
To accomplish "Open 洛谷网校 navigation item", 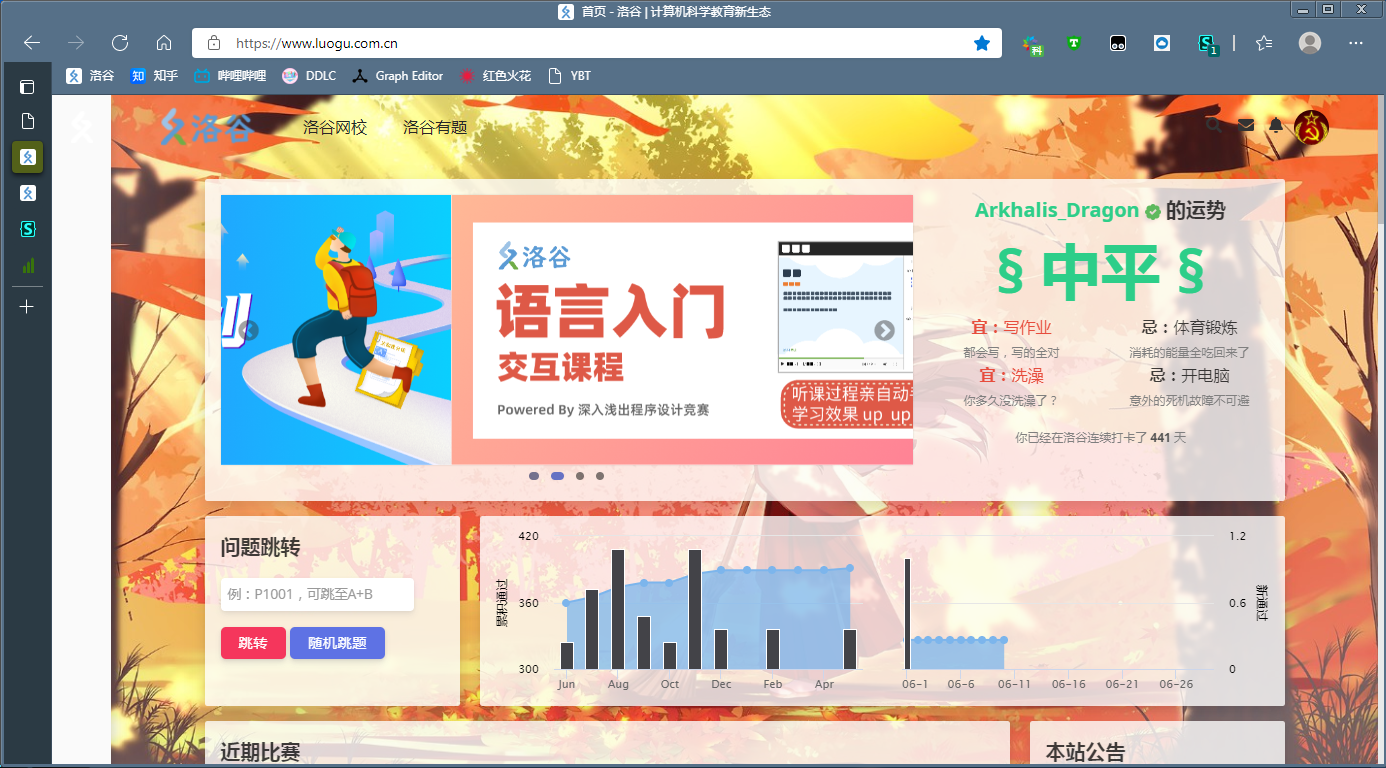I will point(335,127).
